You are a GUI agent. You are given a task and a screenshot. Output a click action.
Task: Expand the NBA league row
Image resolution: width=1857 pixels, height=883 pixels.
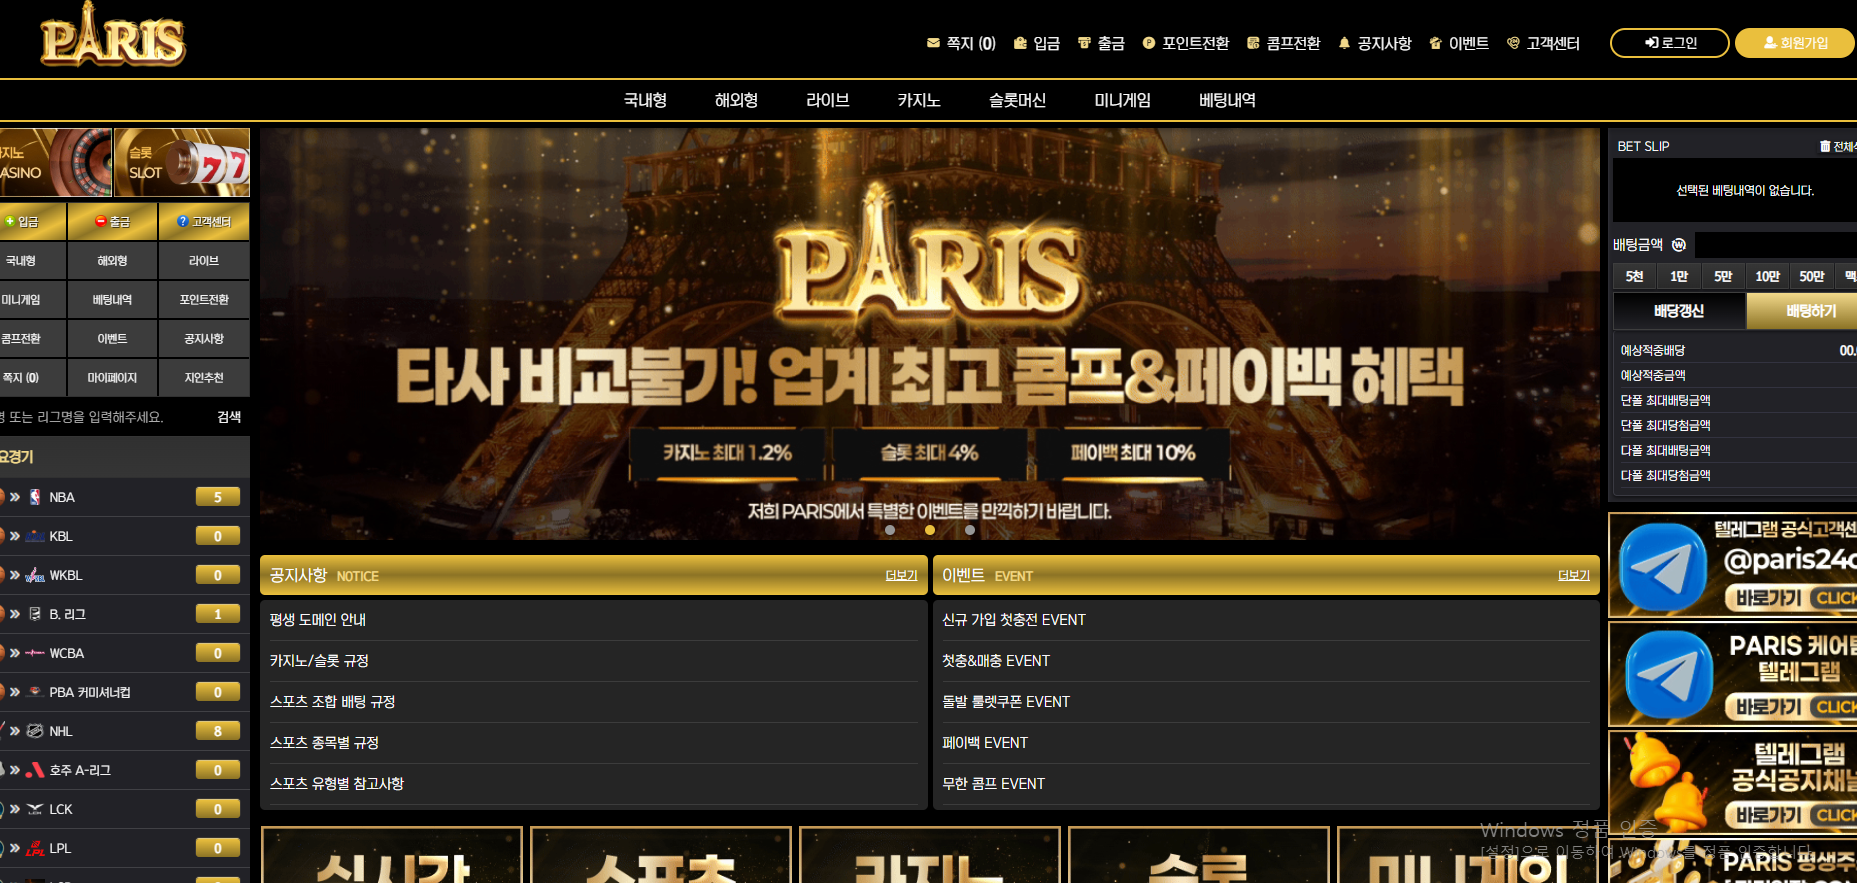point(123,497)
